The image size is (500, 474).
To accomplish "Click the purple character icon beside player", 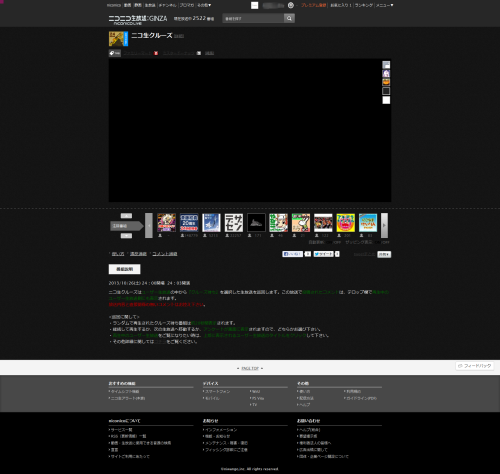I will click(x=386, y=73).
